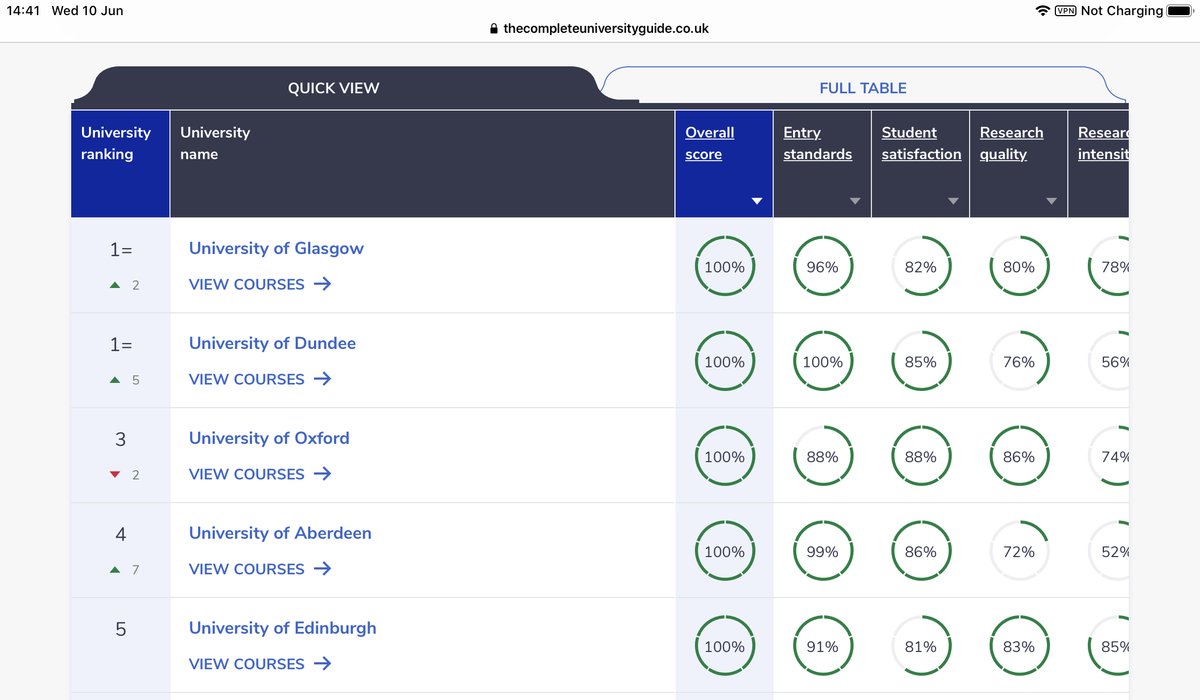
Task: Tap the battery icon in status bar
Action: tap(1180, 11)
